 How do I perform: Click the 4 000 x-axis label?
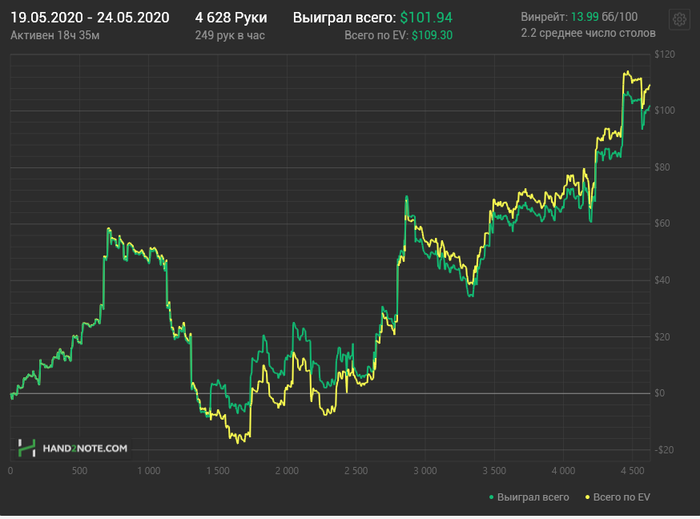click(x=563, y=471)
